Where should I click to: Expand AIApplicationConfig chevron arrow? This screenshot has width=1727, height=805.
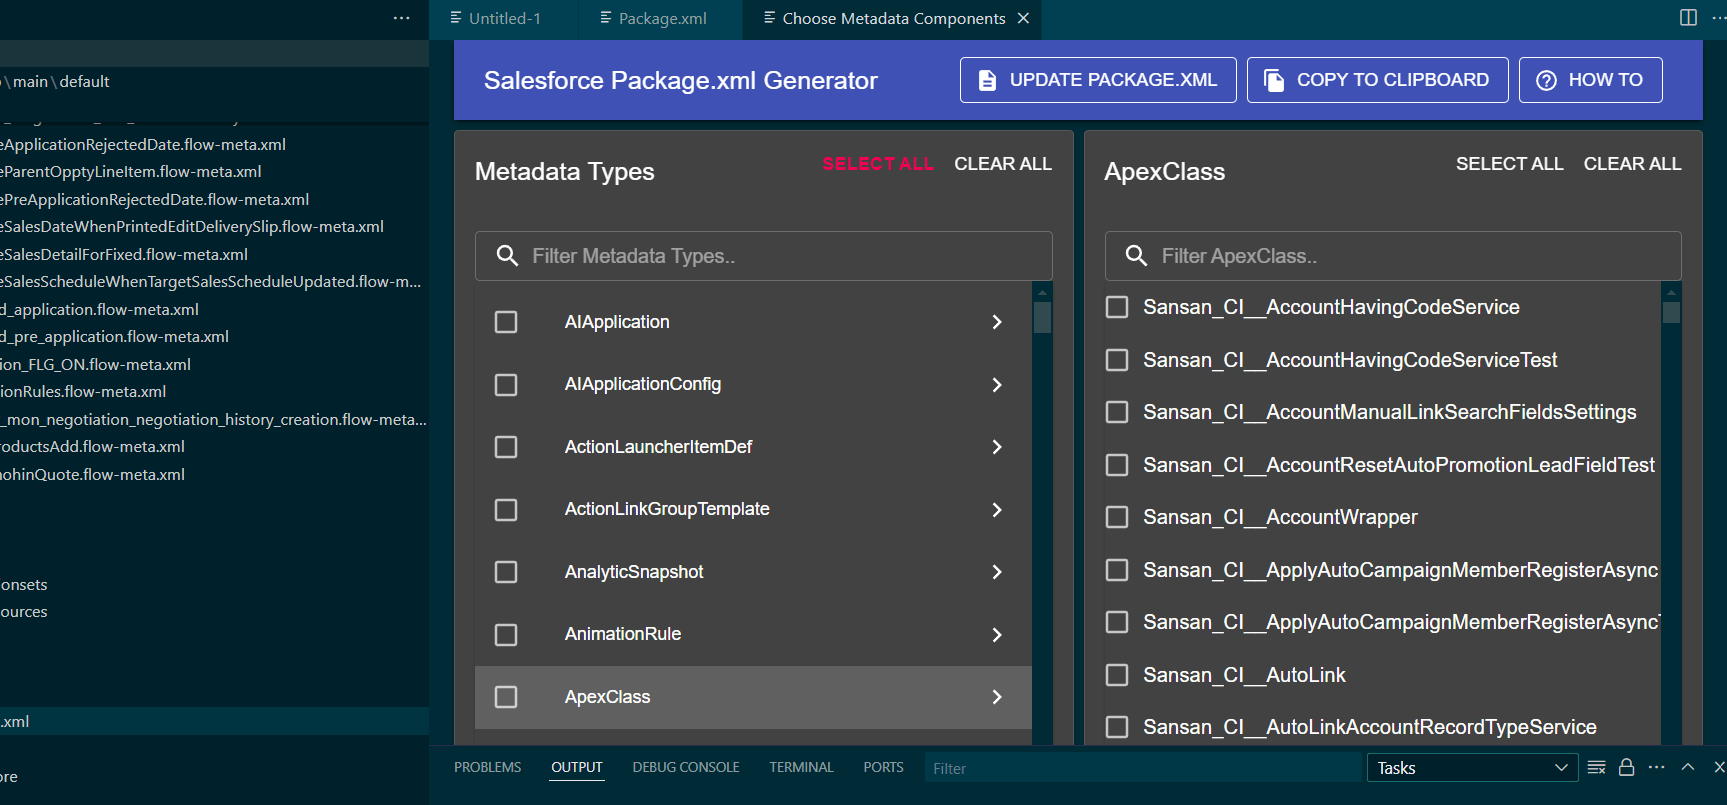pyautogui.click(x=997, y=385)
